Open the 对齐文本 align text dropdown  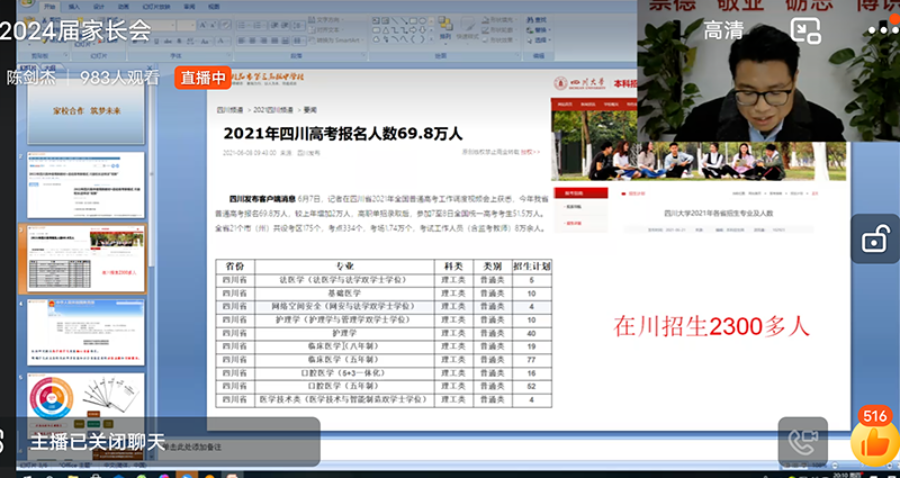tap(327, 30)
